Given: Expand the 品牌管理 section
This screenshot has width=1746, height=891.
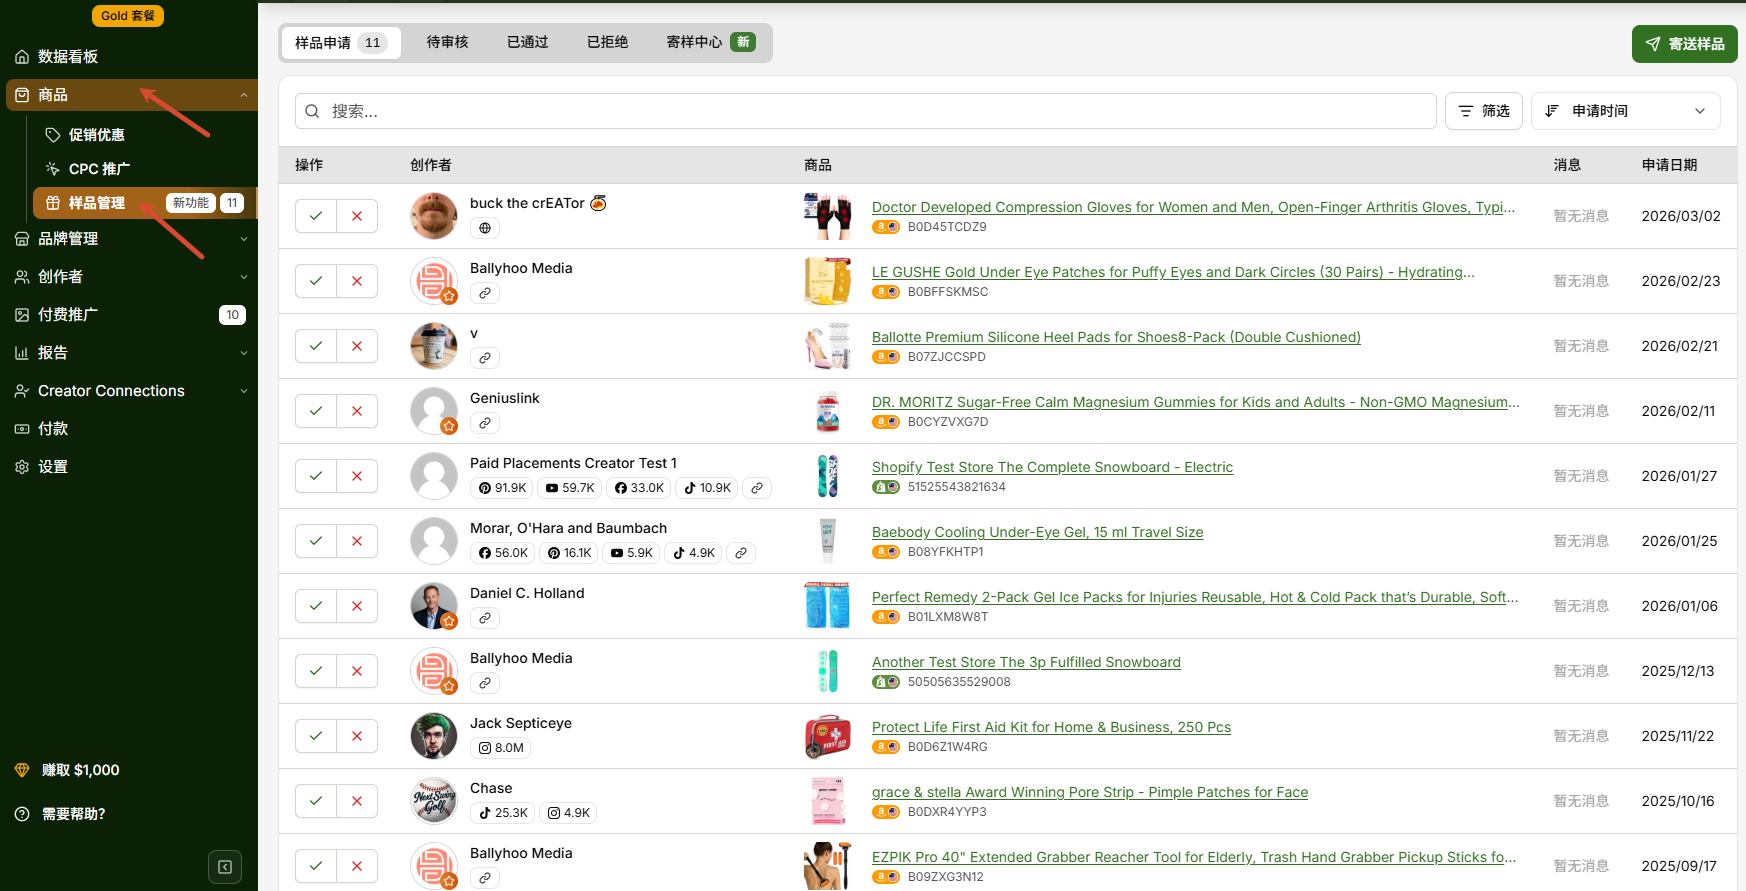Looking at the screenshot, I should pos(244,239).
